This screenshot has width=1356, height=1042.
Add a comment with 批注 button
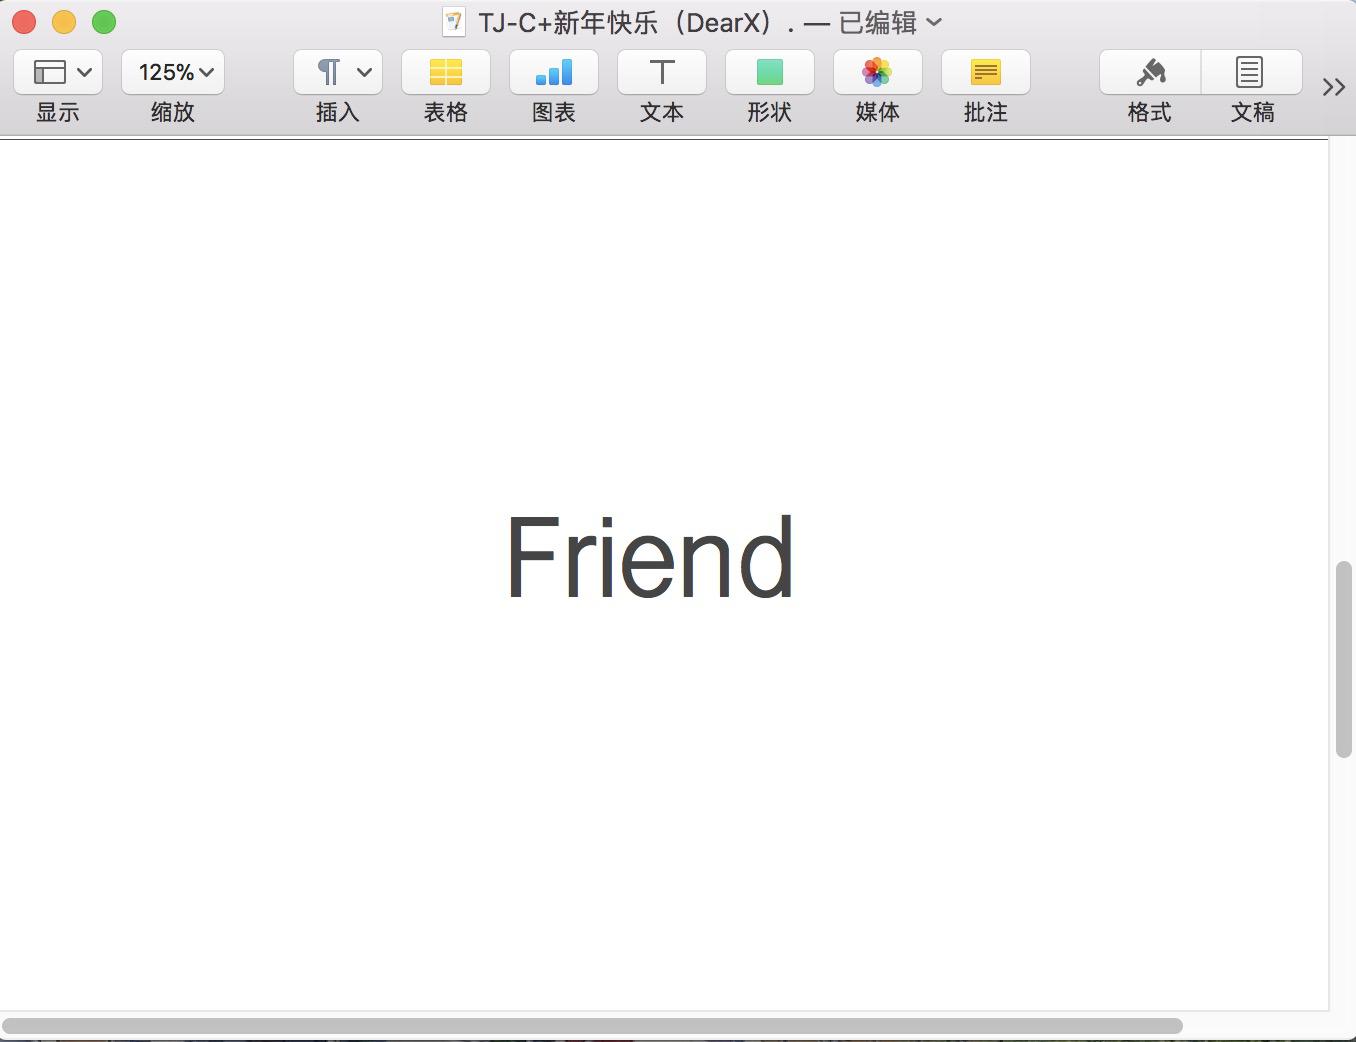click(x=986, y=72)
